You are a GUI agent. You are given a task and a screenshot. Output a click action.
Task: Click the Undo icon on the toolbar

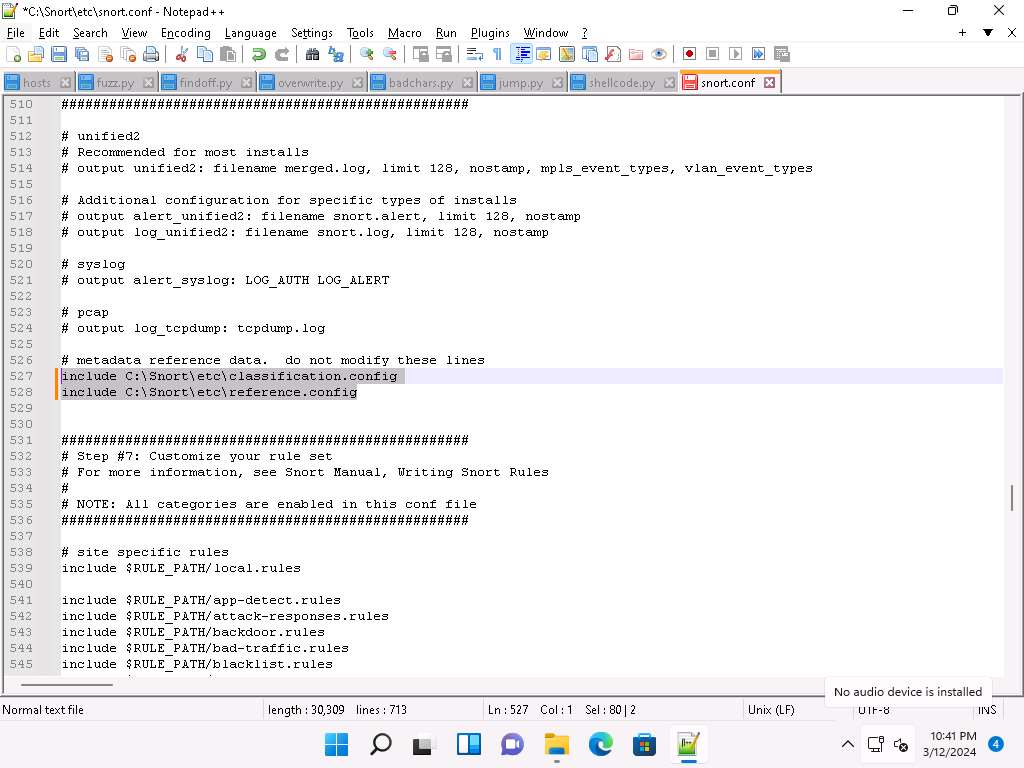[258, 54]
